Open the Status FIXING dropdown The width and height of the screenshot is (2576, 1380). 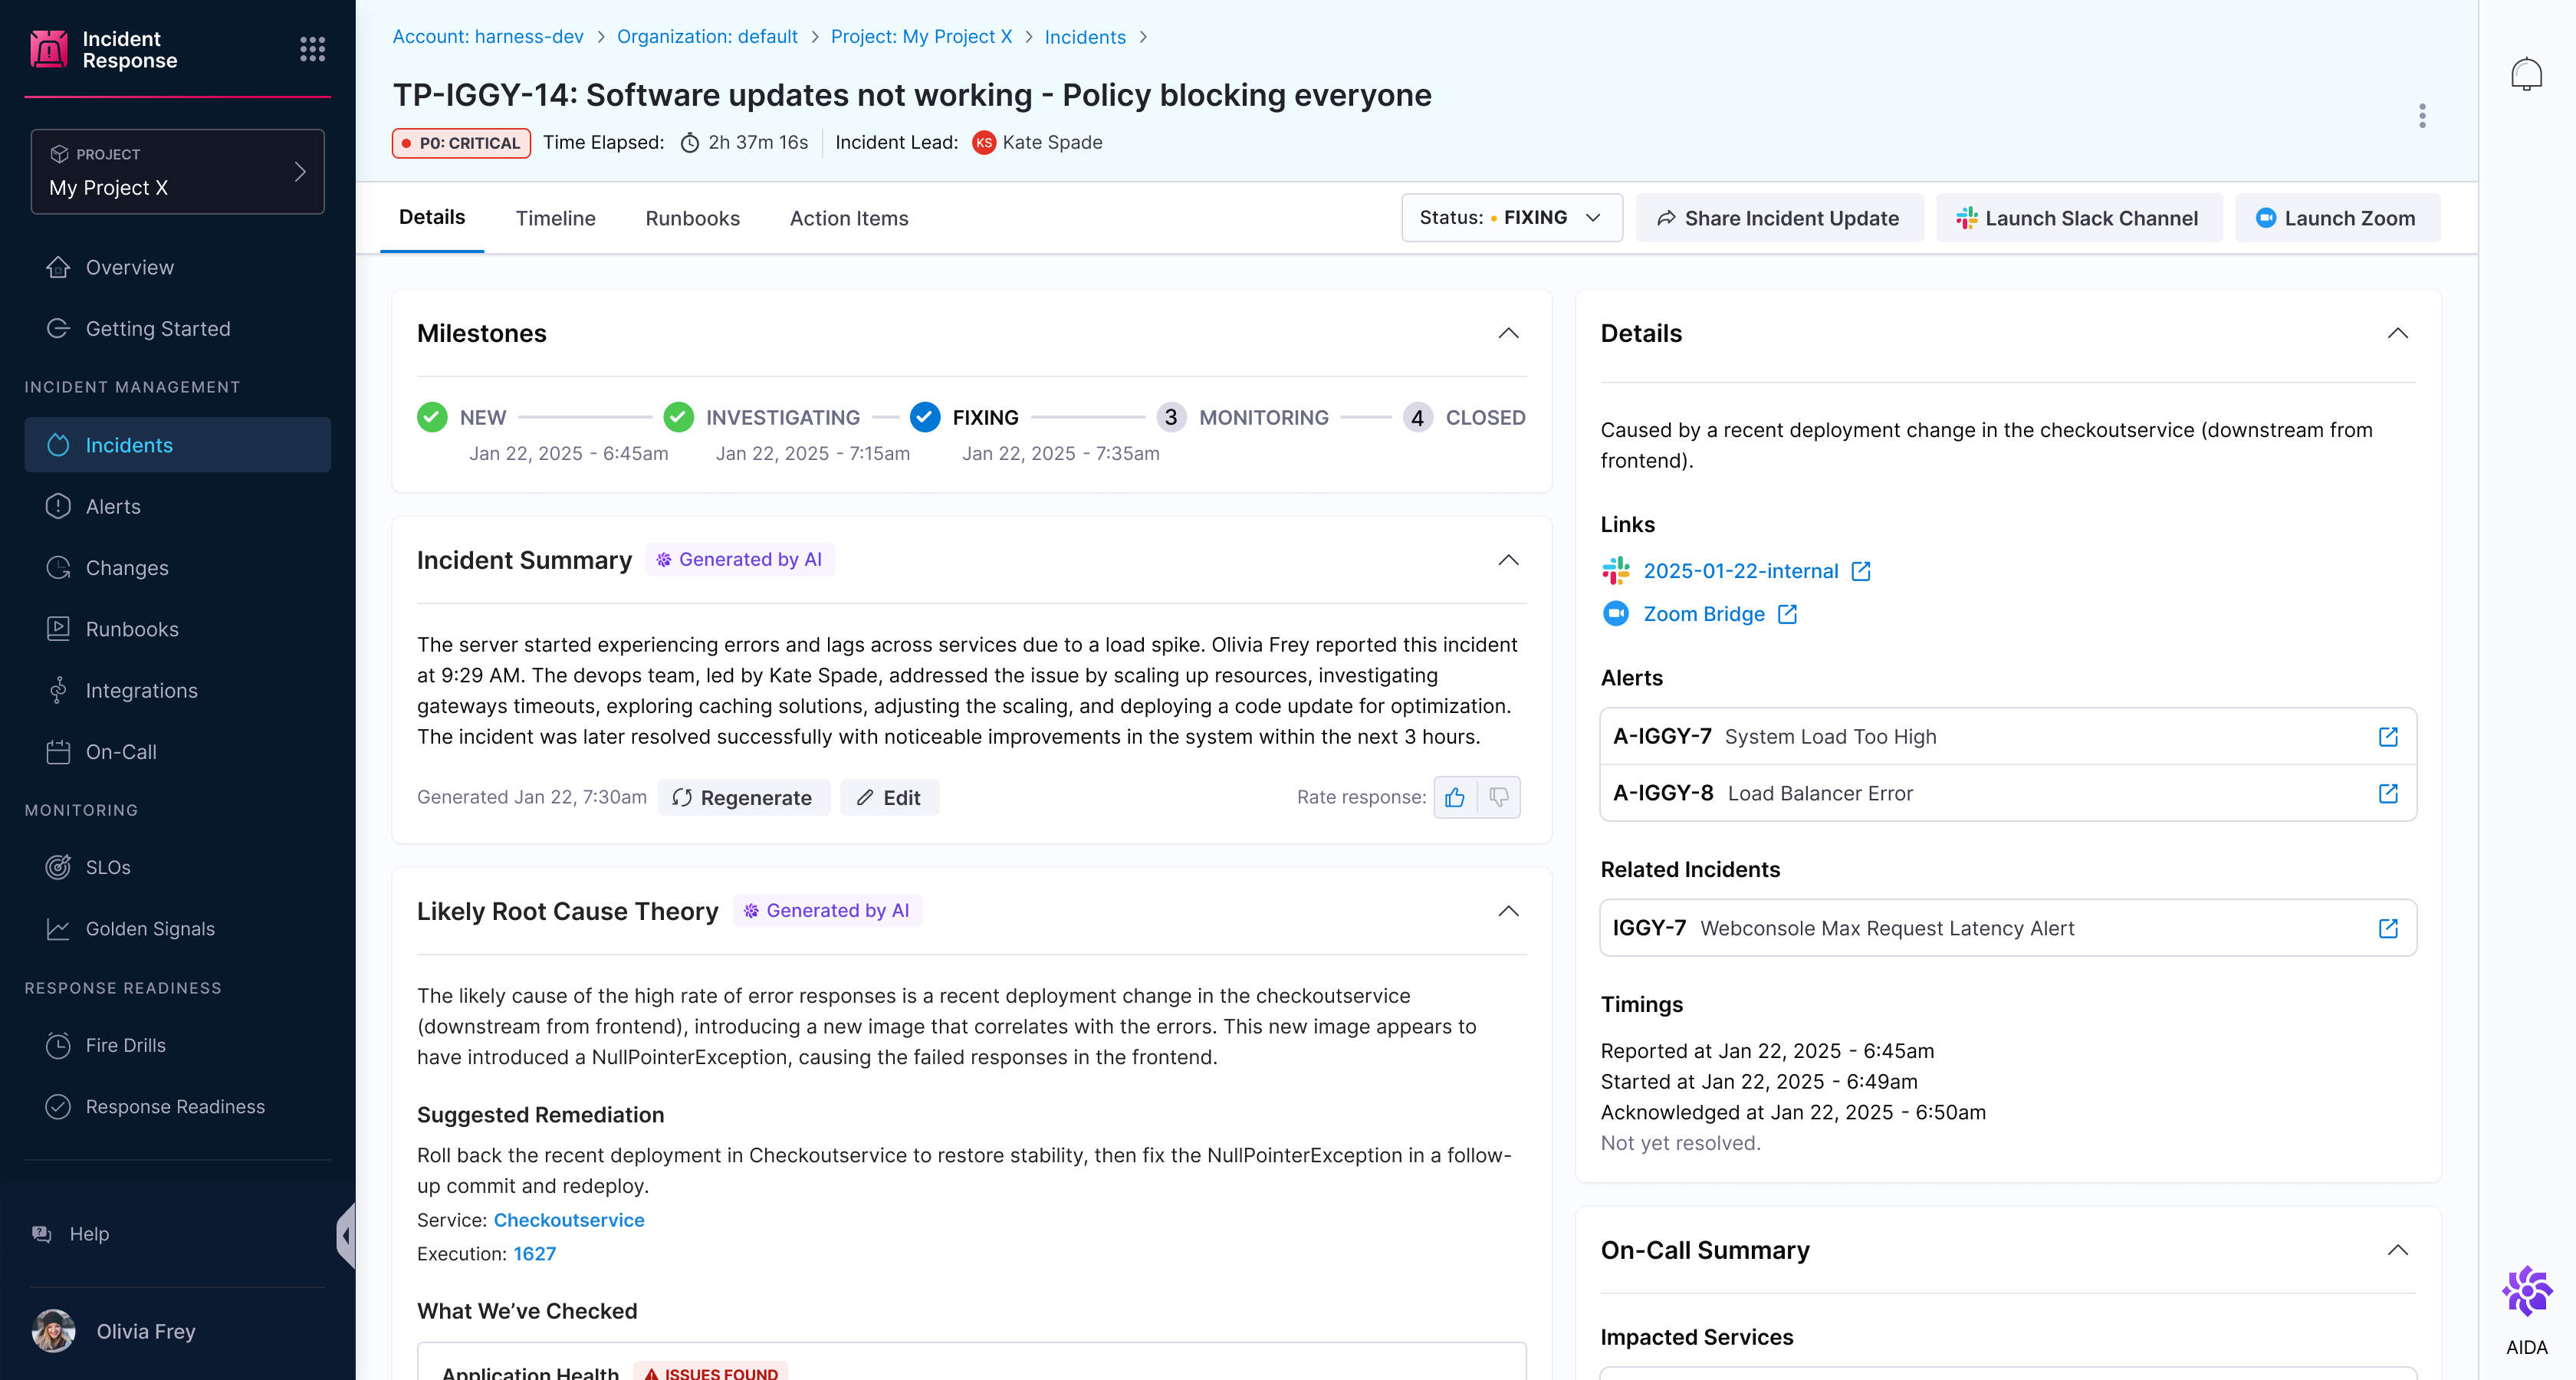coord(1511,218)
